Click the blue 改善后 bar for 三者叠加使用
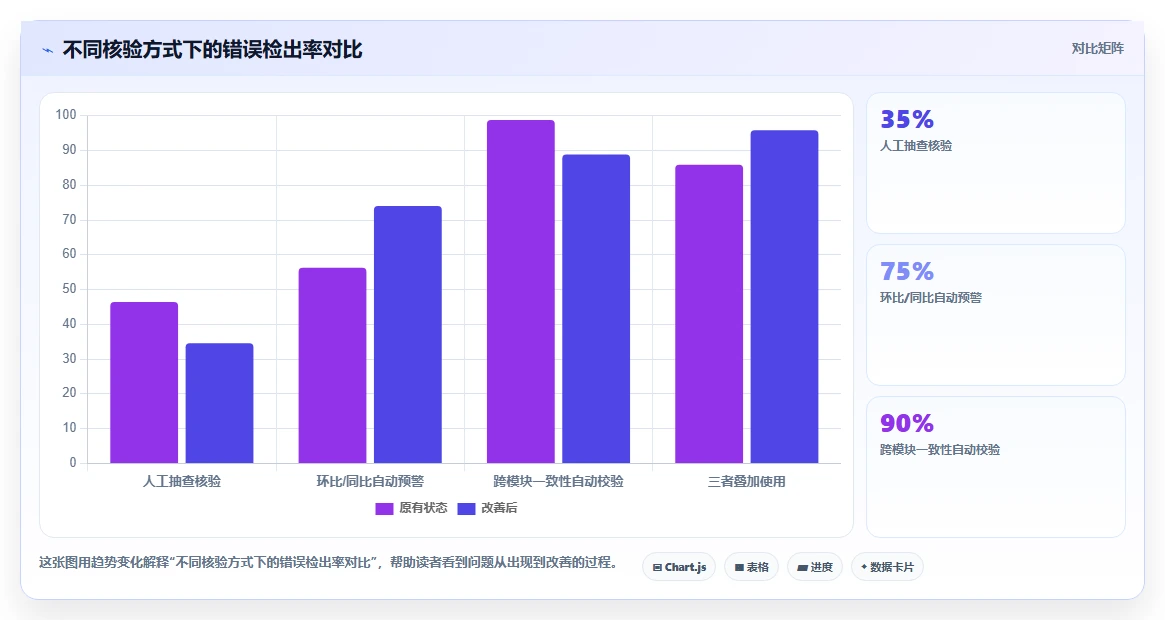Viewport: 1165px width, 620px height. pos(785,297)
